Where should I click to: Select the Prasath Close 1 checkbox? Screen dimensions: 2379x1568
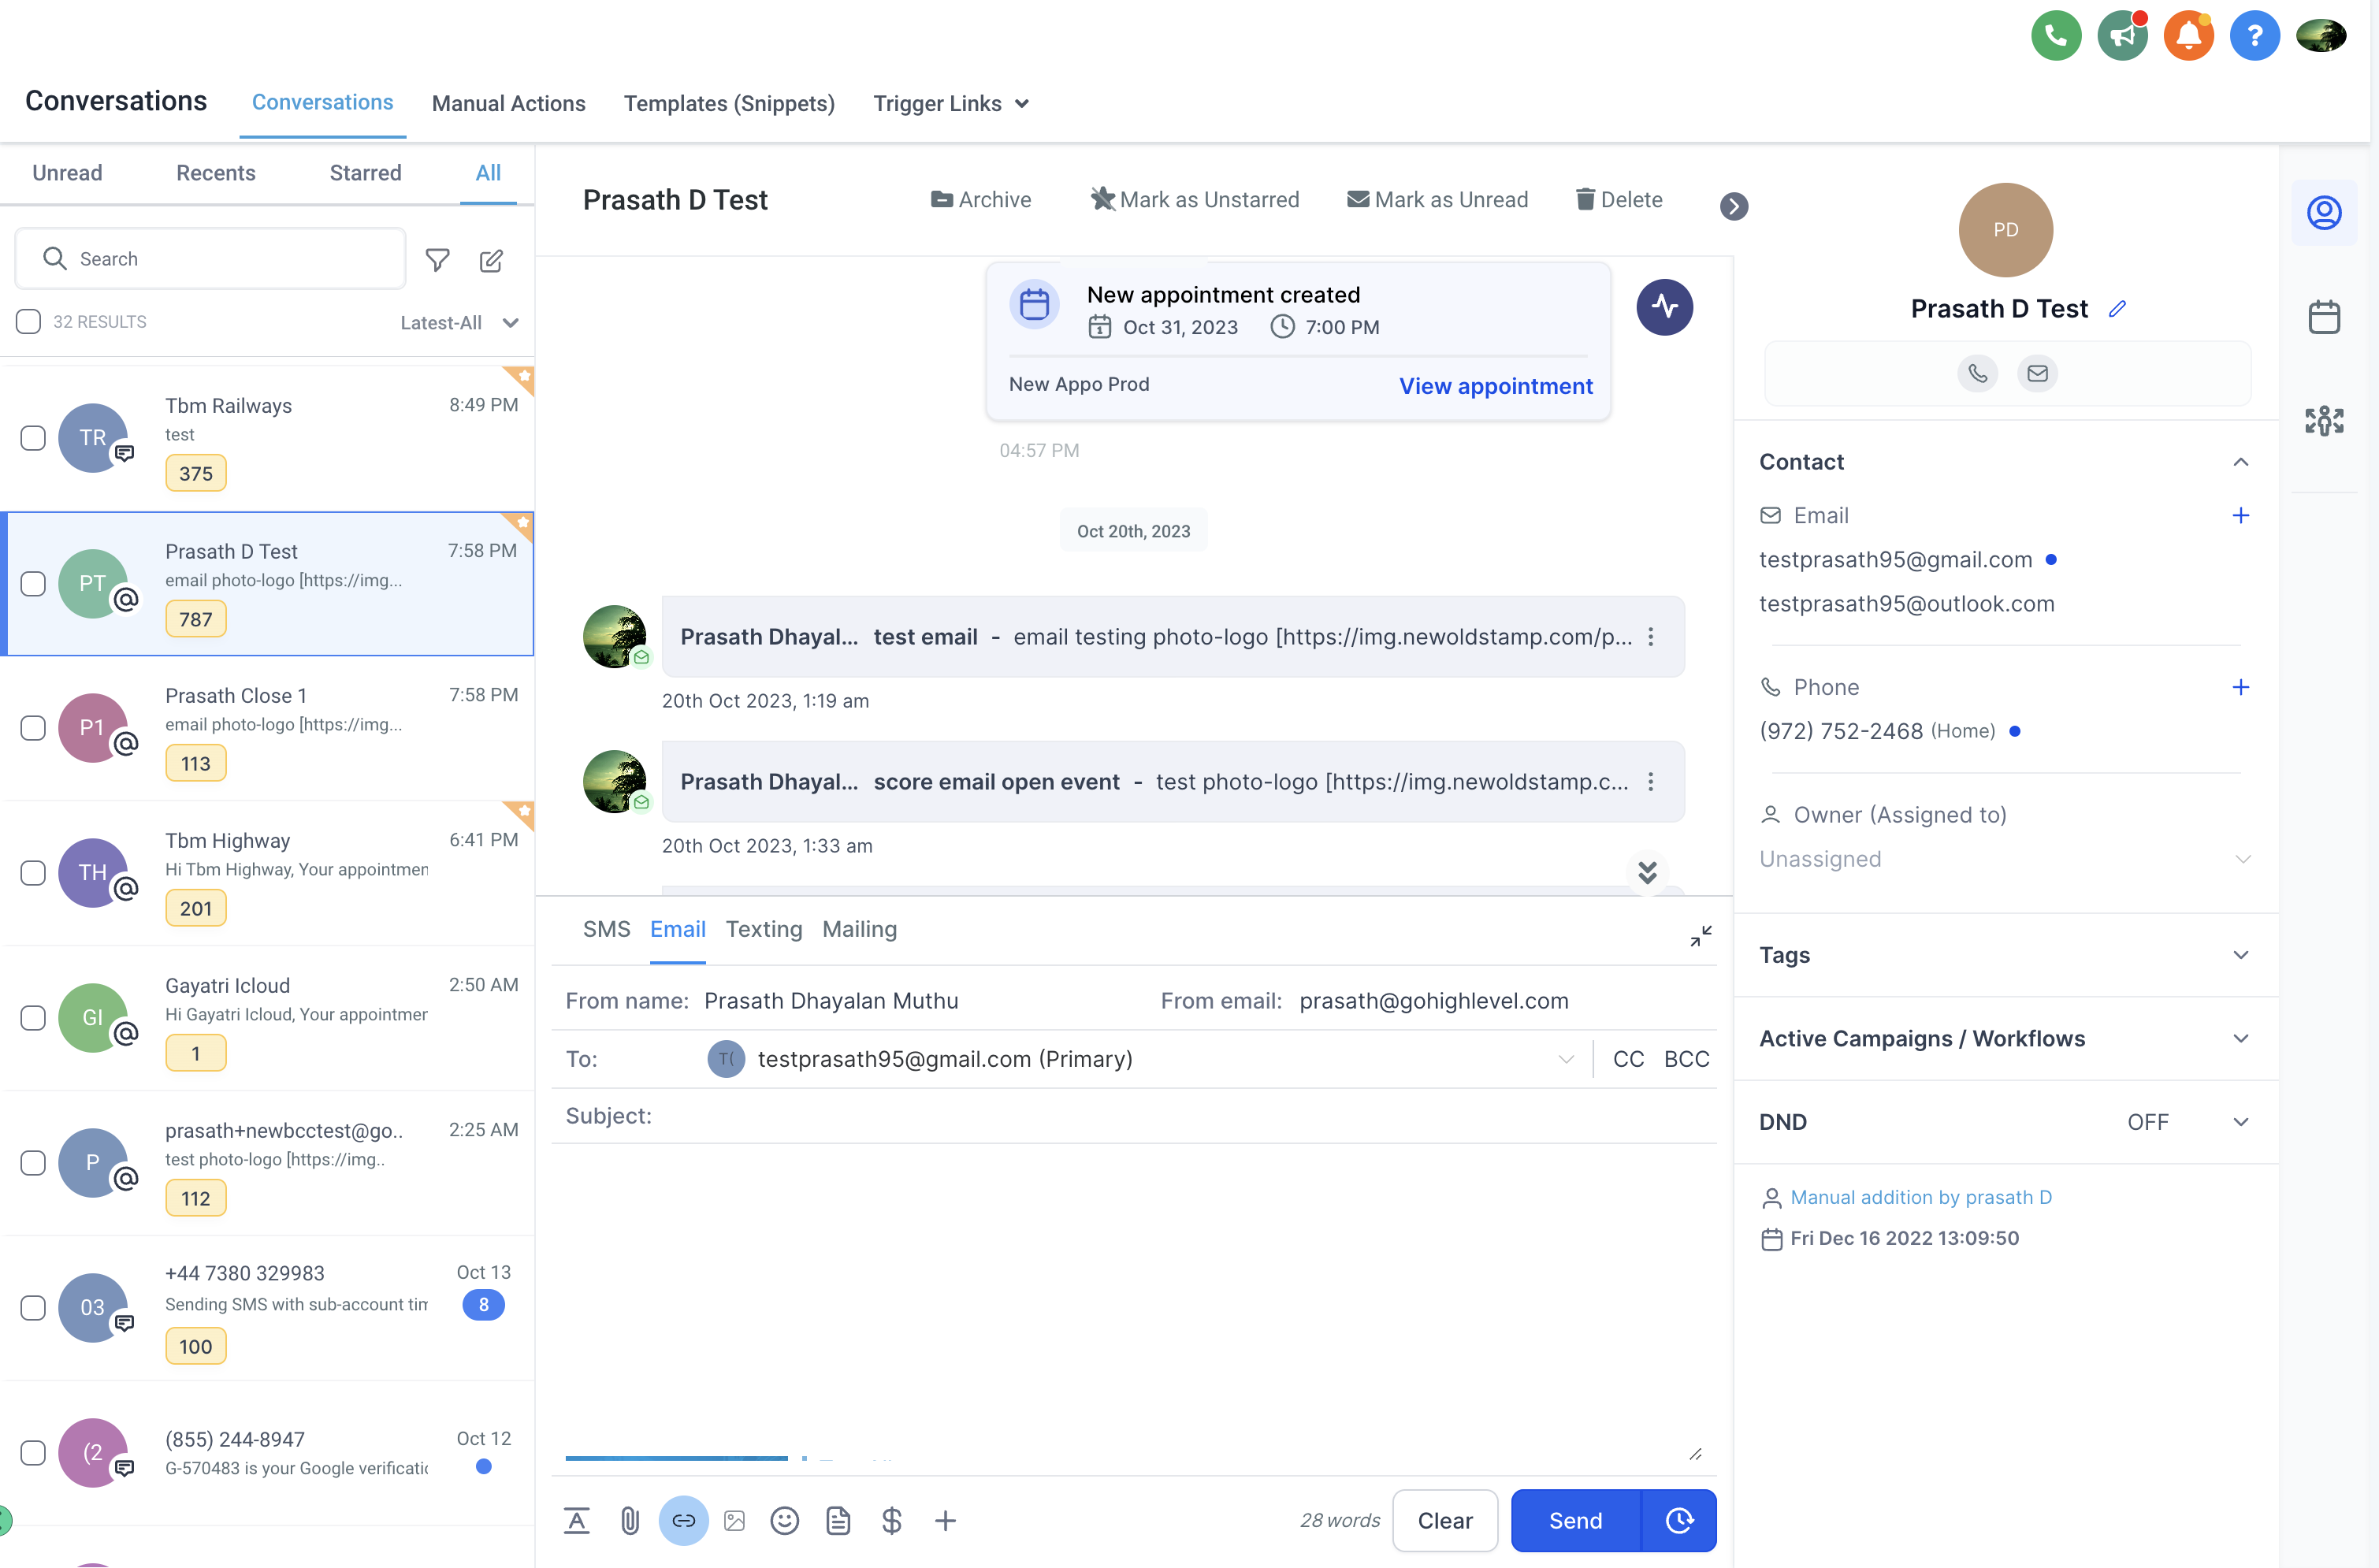[33, 727]
